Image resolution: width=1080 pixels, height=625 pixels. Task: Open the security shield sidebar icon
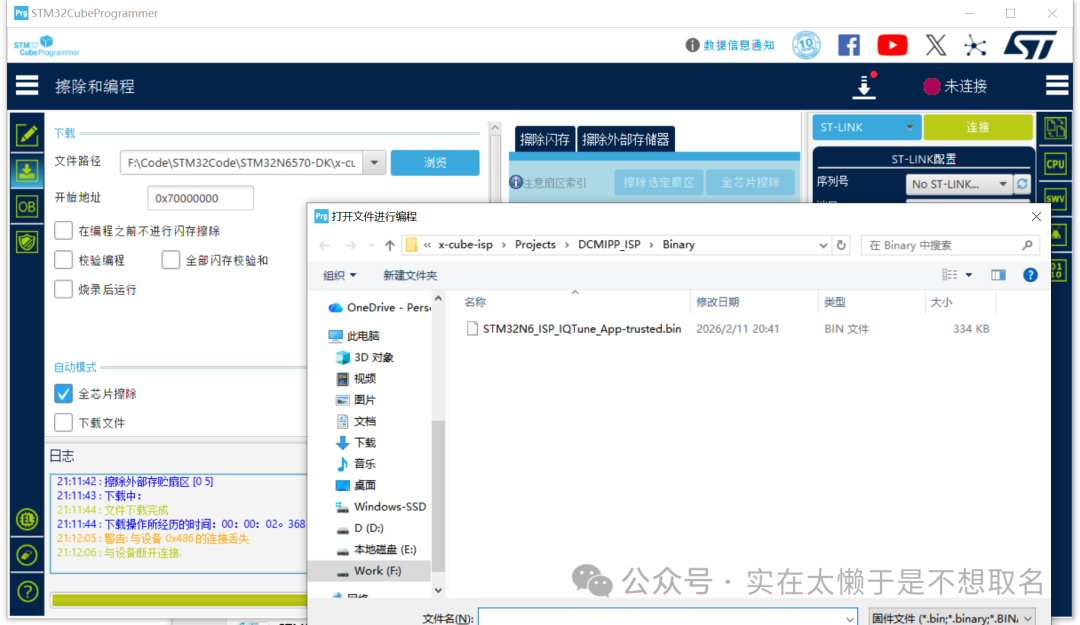[27, 242]
